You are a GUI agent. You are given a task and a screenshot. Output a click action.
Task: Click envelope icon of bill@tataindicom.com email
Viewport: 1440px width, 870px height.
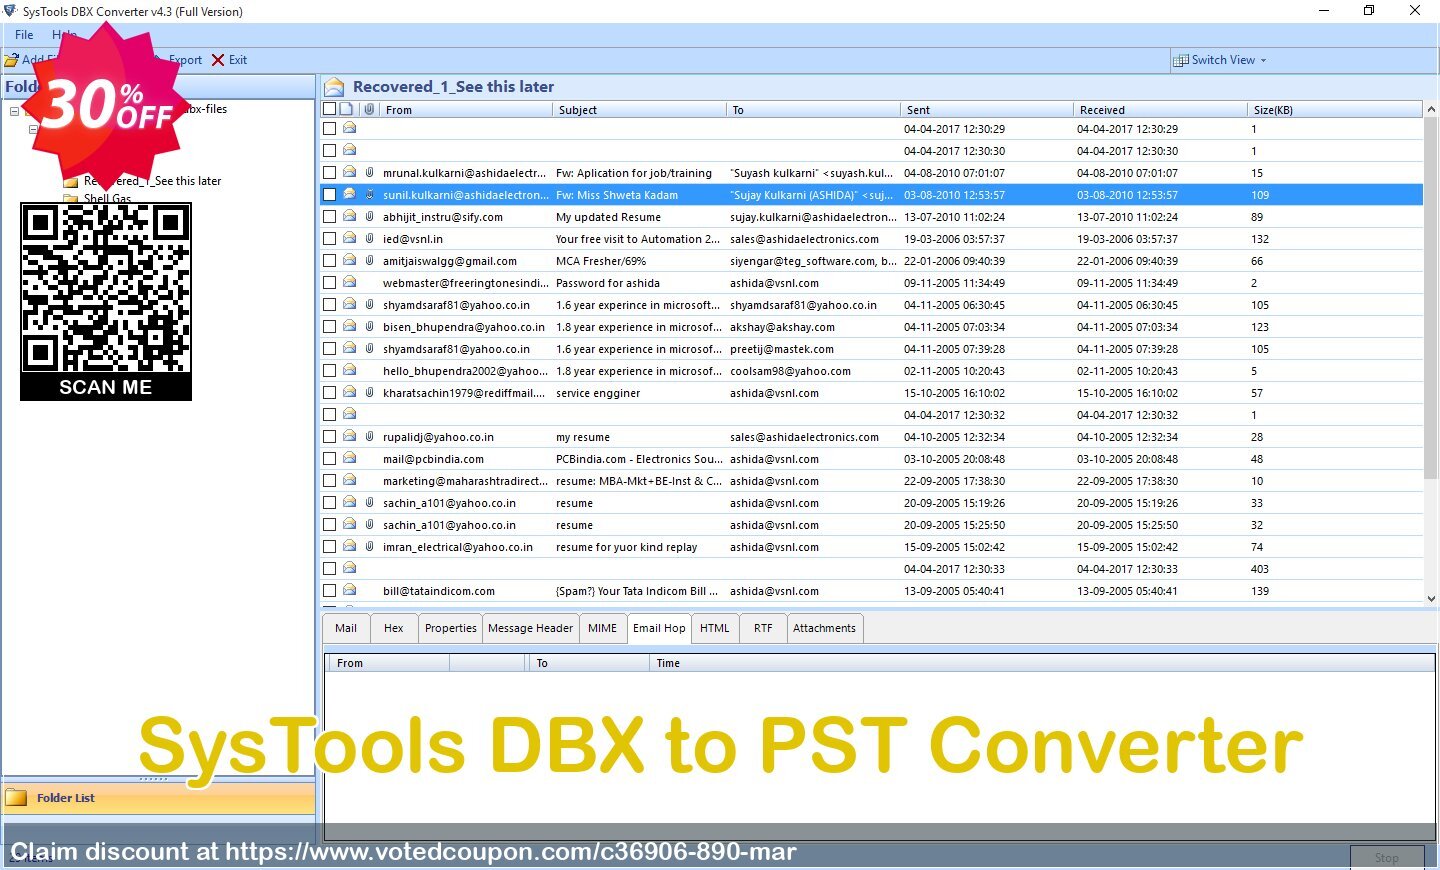click(x=349, y=590)
